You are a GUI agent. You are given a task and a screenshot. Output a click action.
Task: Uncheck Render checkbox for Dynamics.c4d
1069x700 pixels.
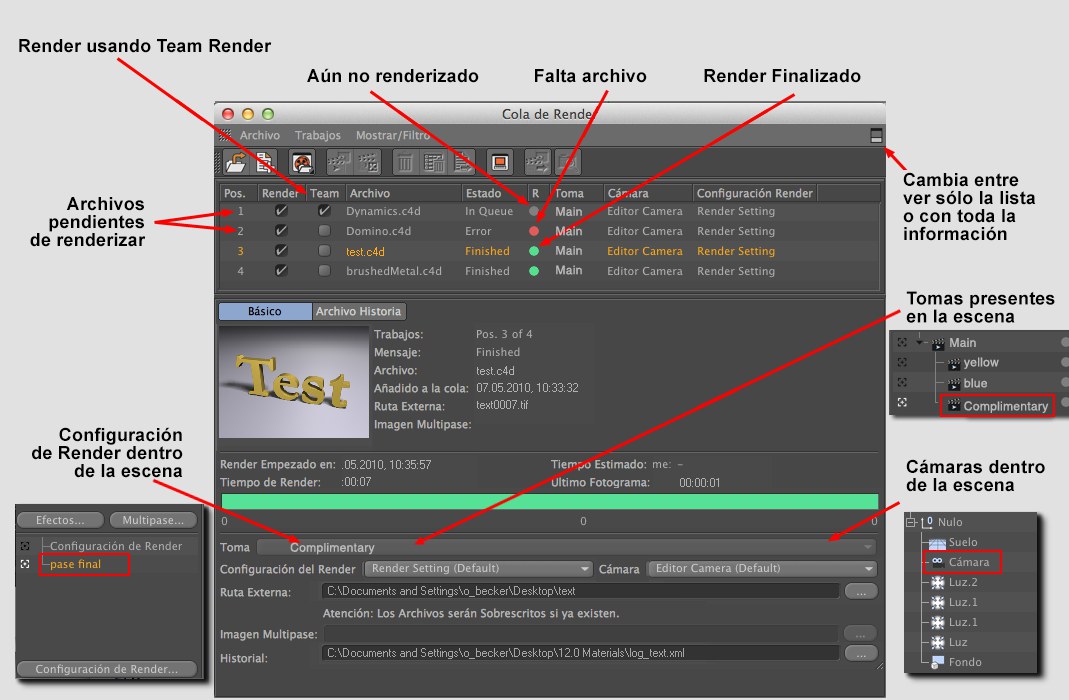281,211
